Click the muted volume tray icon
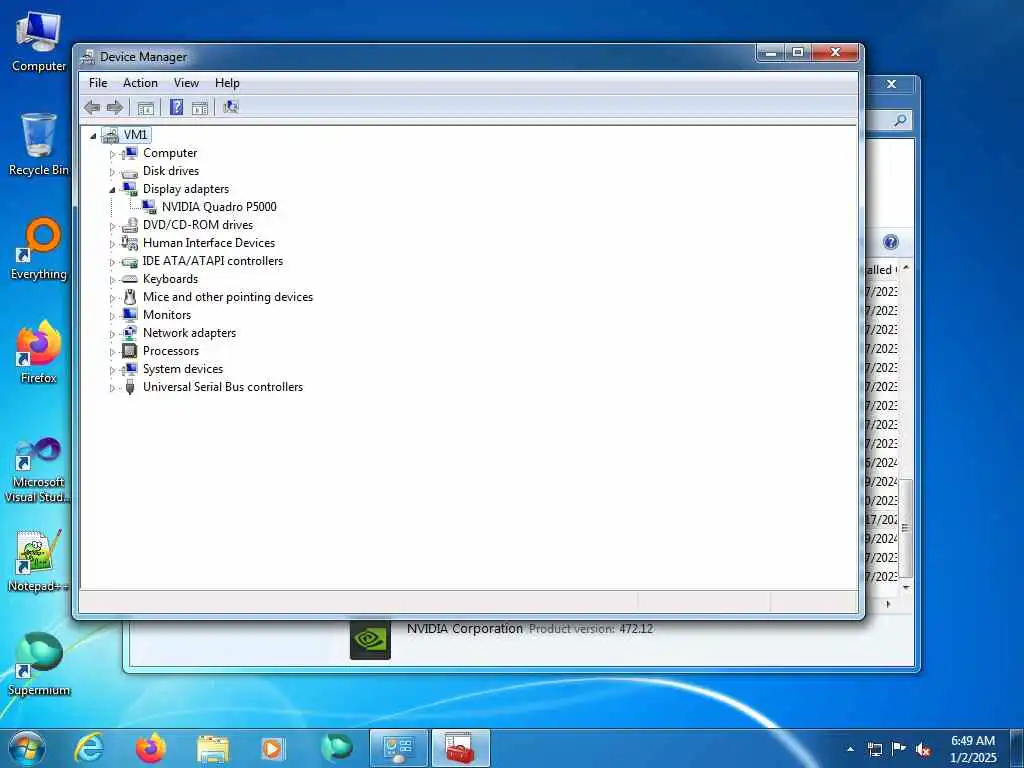This screenshot has width=1024, height=768. 923,750
